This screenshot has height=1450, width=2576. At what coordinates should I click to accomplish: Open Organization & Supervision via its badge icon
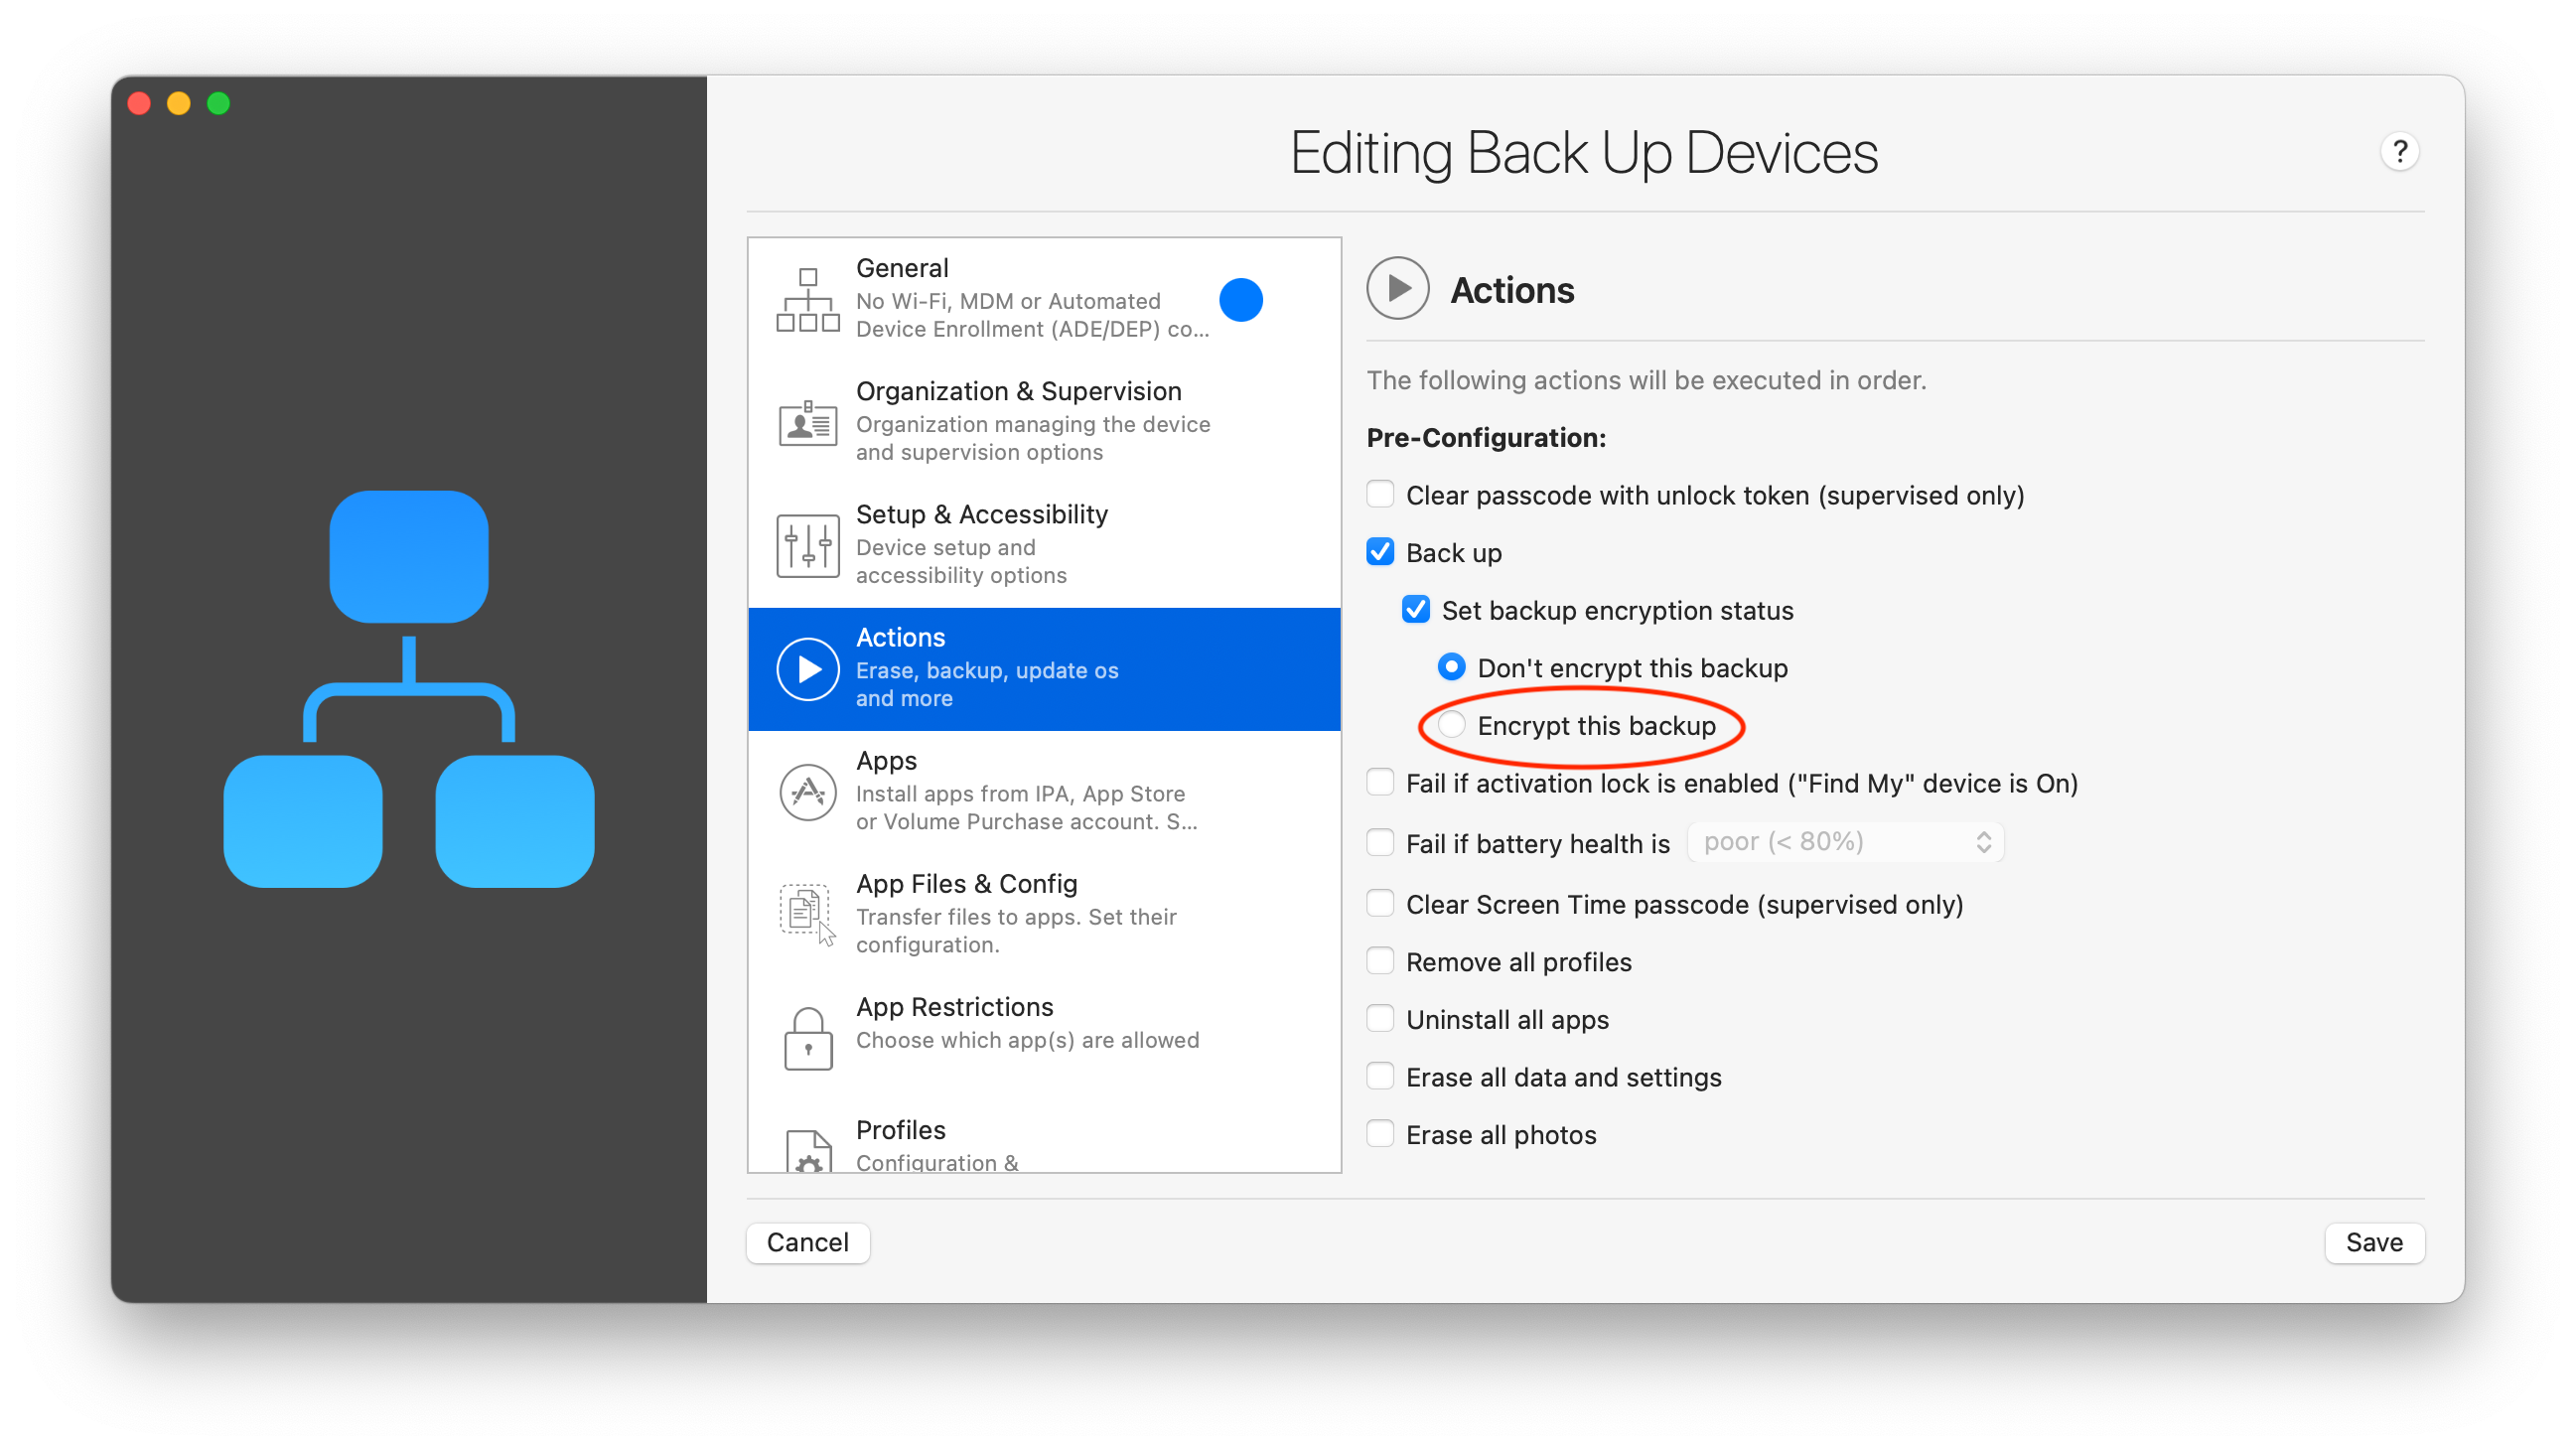click(807, 423)
